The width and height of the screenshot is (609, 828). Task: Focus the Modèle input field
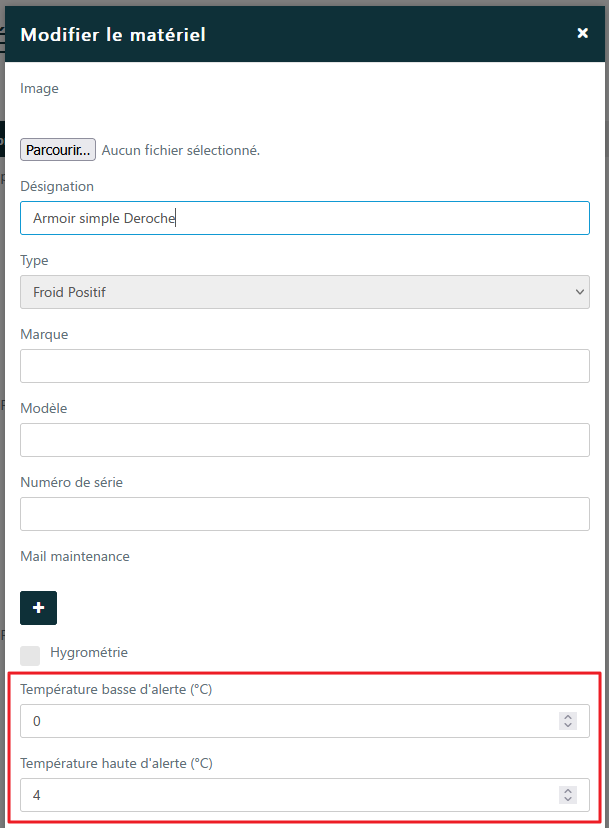click(x=304, y=440)
